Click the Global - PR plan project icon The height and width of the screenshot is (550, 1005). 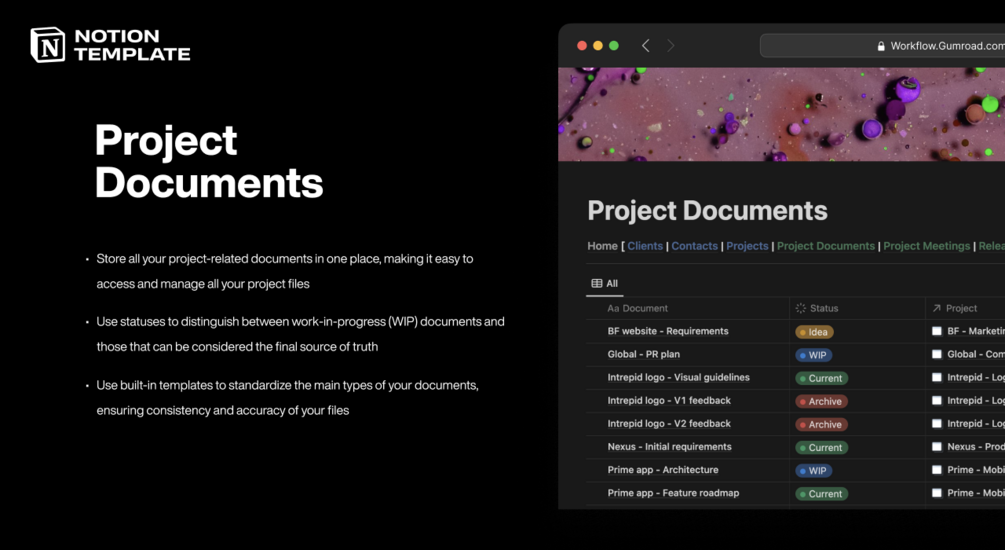point(936,354)
